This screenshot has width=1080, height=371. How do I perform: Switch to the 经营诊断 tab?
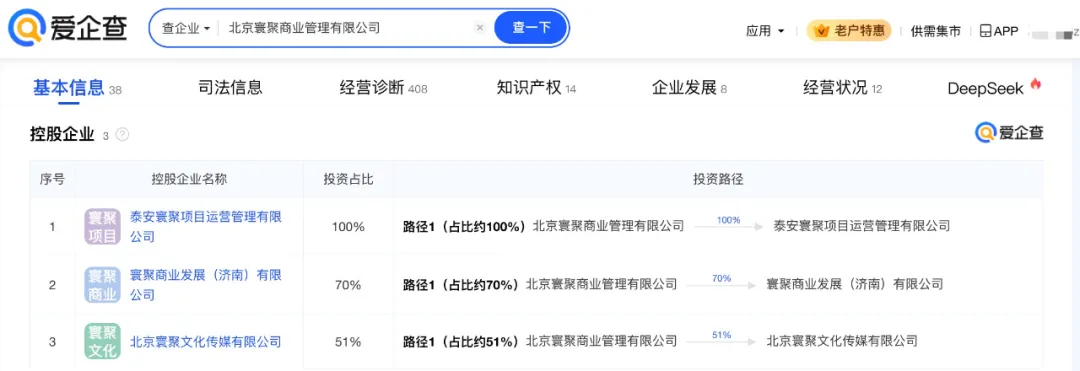pyautogui.click(x=383, y=88)
